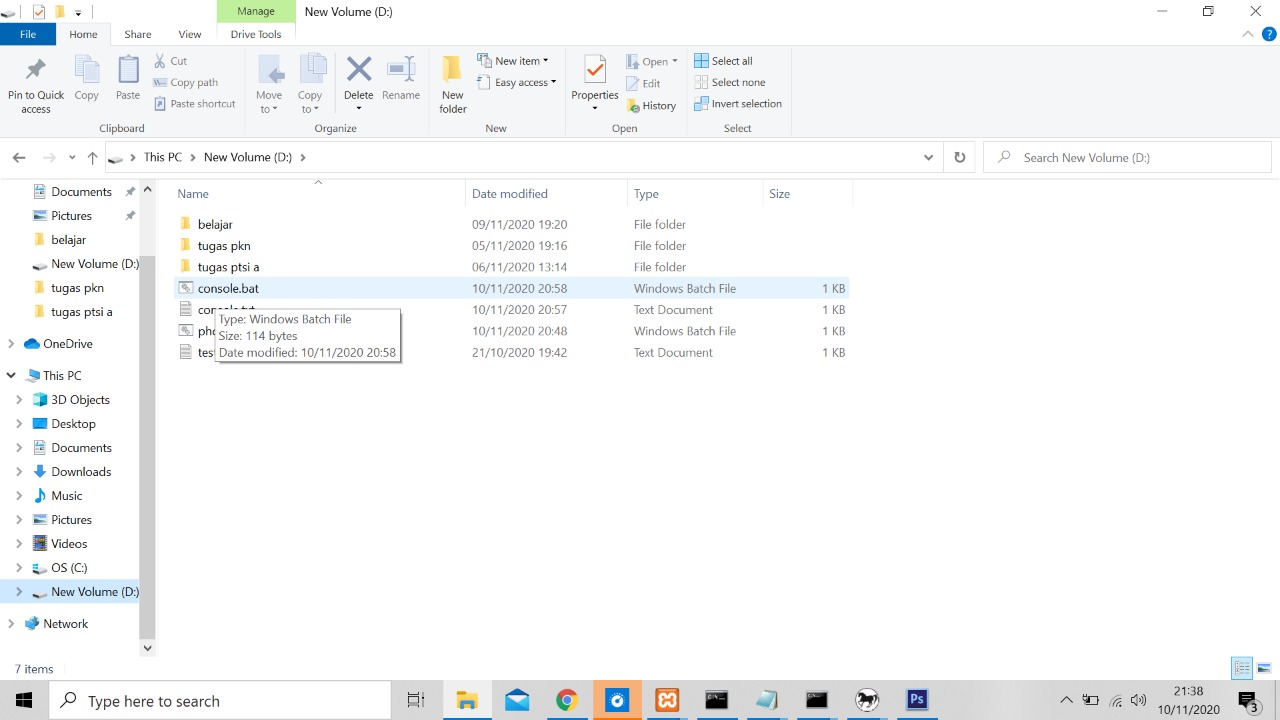Screen dimensions: 1280x720
Task: Open Google Chrome from the taskbar
Action: click(566, 700)
